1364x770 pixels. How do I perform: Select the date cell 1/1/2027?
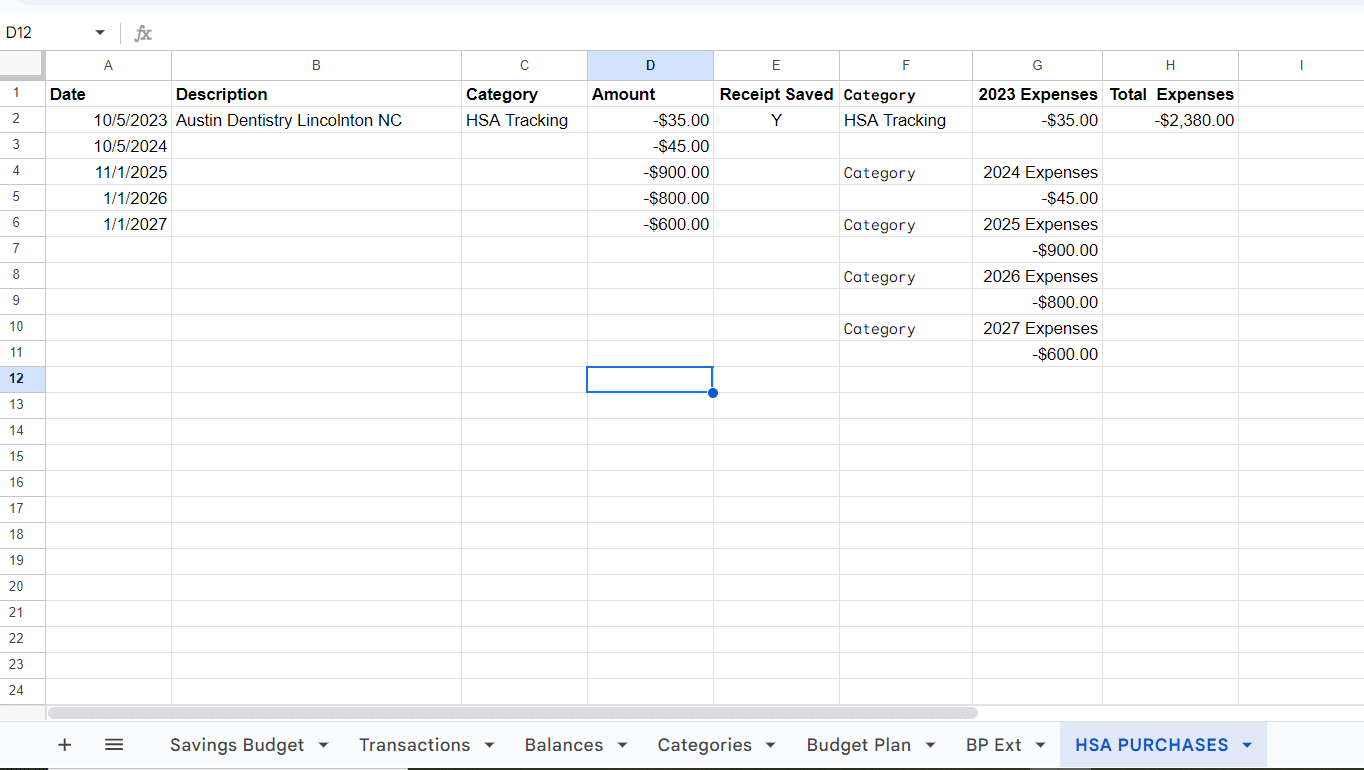pyautogui.click(x=108, y=224)
